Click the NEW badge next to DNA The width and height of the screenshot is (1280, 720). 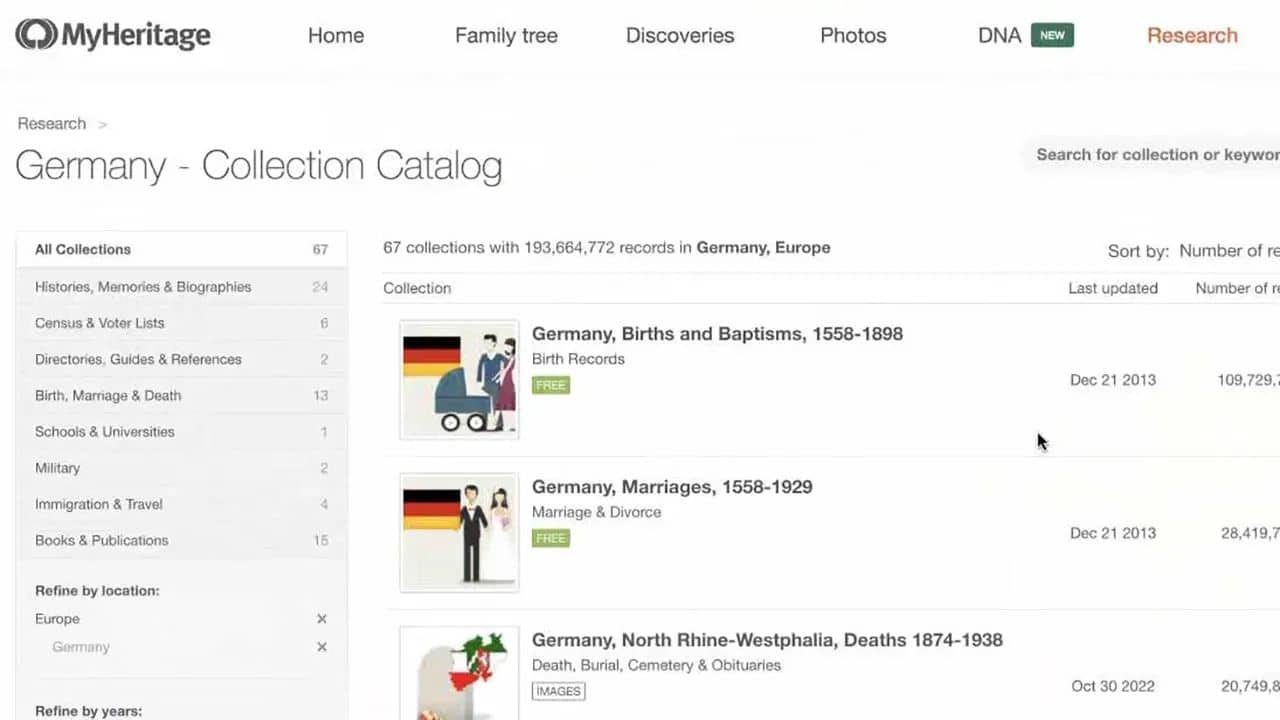click(1052, 34)
